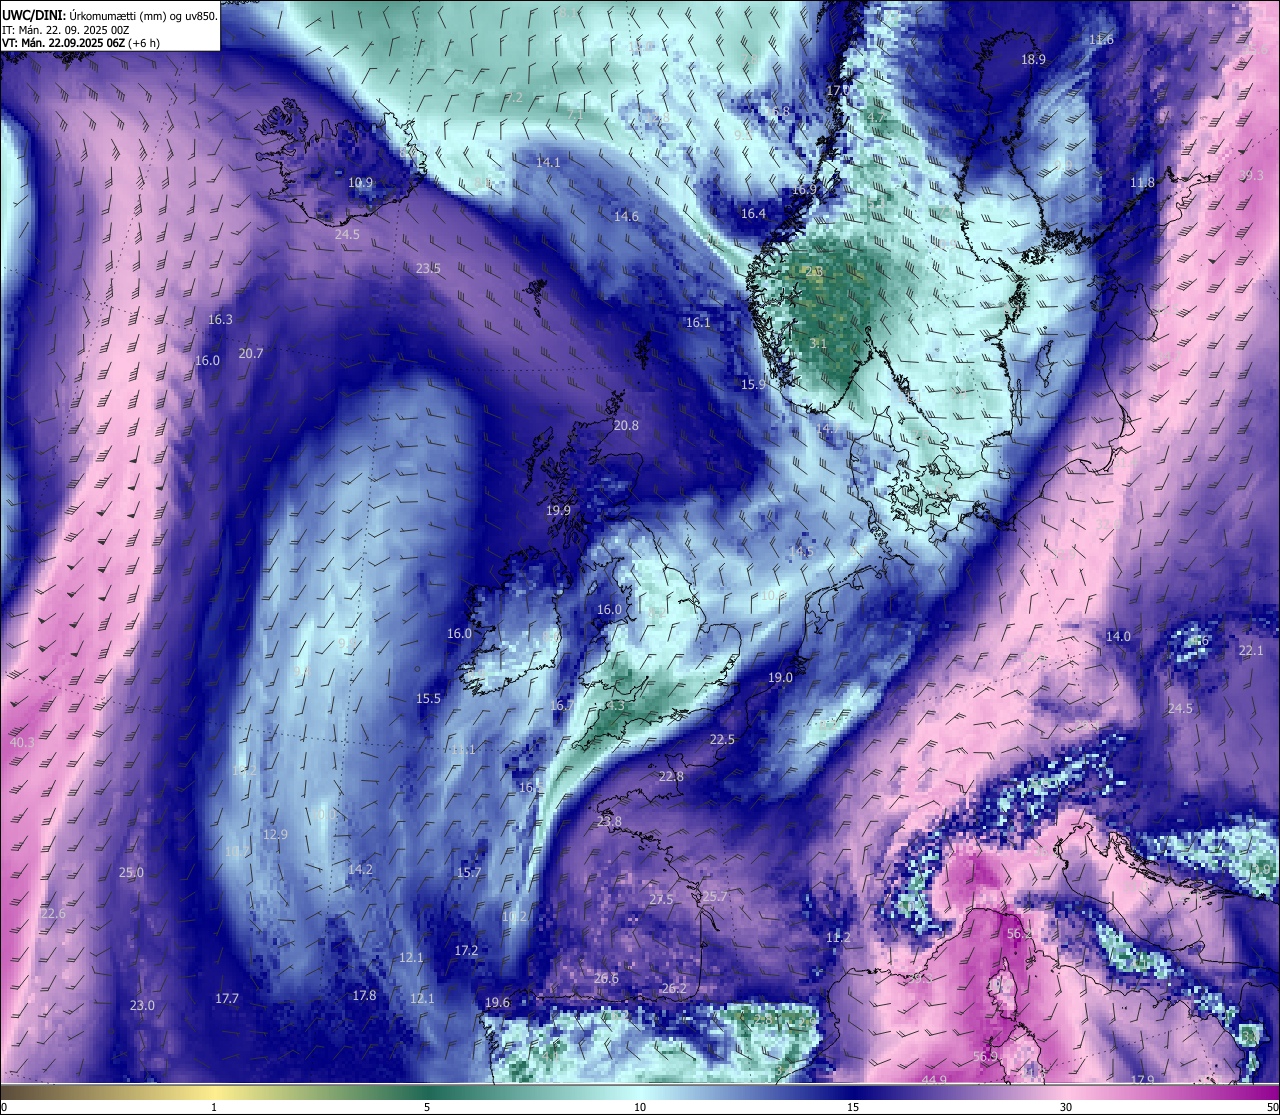The width and height of the screenshot is (1280, 1115).
Task: Click the 22.1 value at the right edge
Action: click(x=1251, y=650)
